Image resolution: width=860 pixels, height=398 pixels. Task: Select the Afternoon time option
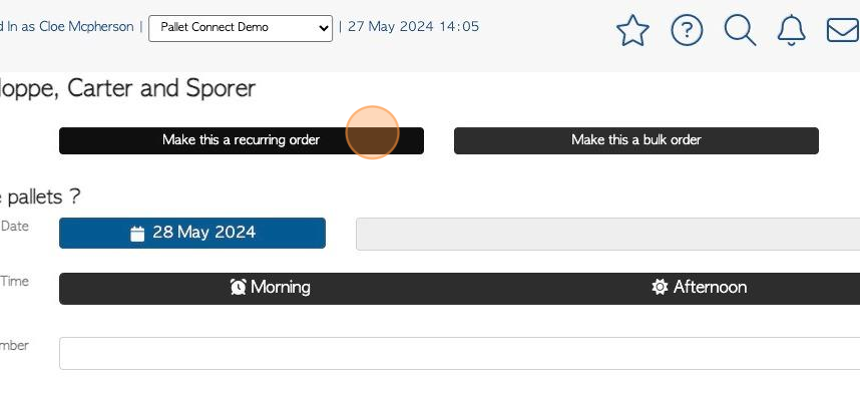[699, 288]
